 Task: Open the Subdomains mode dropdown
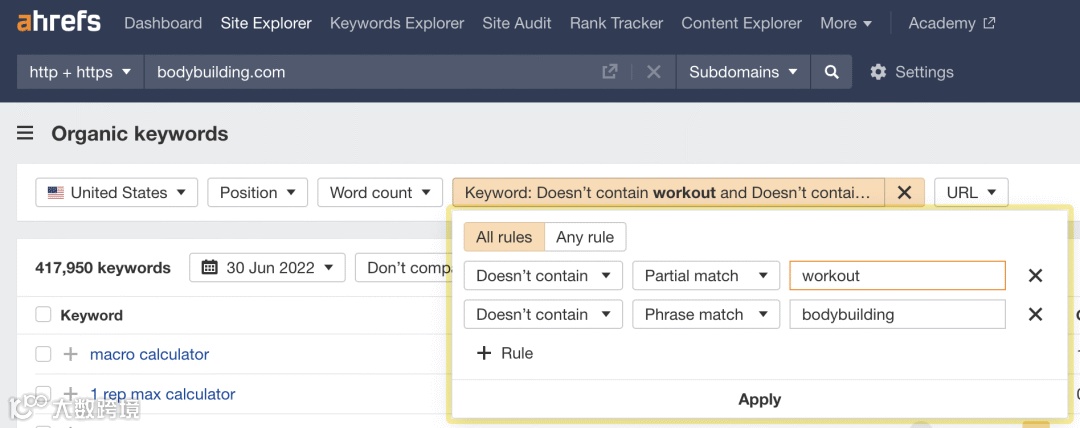pyautogui.click(x=743, y=72)
